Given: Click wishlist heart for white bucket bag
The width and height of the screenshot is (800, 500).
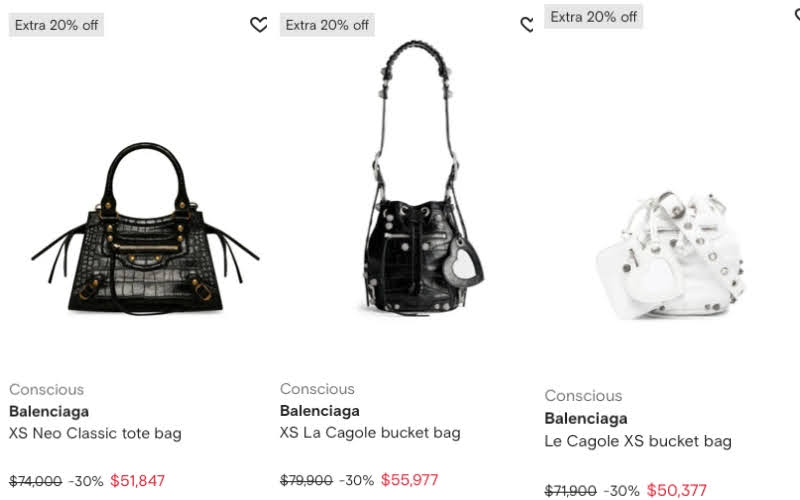Looking at the screenshot, I should pos(797,15).
